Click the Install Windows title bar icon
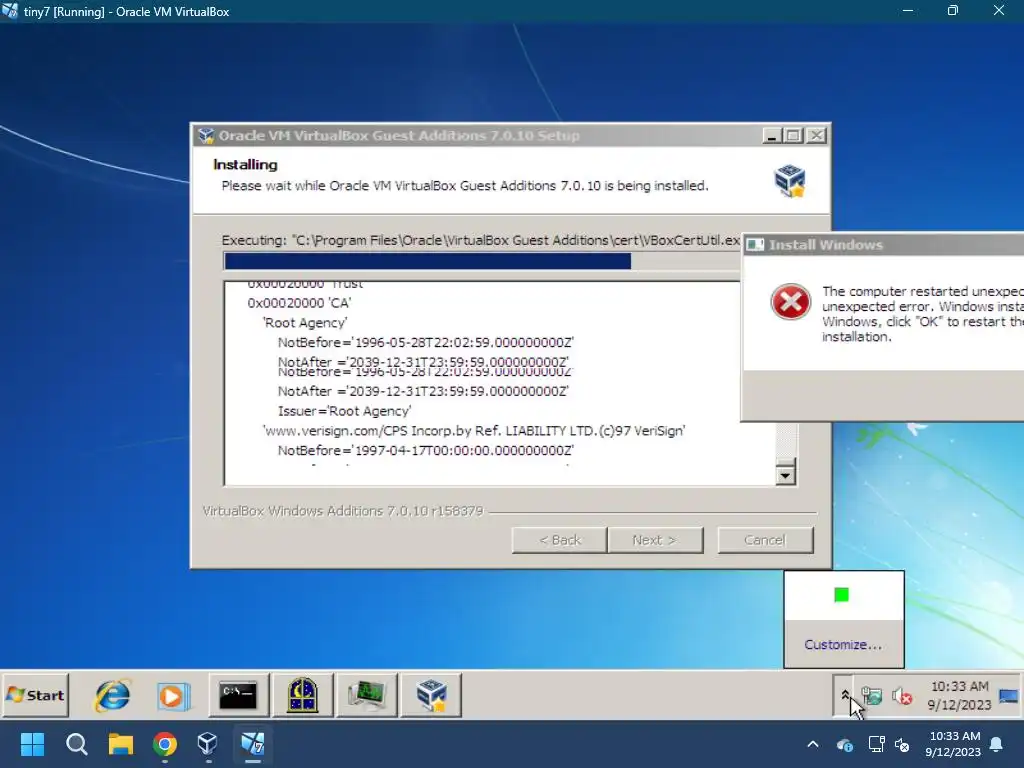 click(756, 245)
